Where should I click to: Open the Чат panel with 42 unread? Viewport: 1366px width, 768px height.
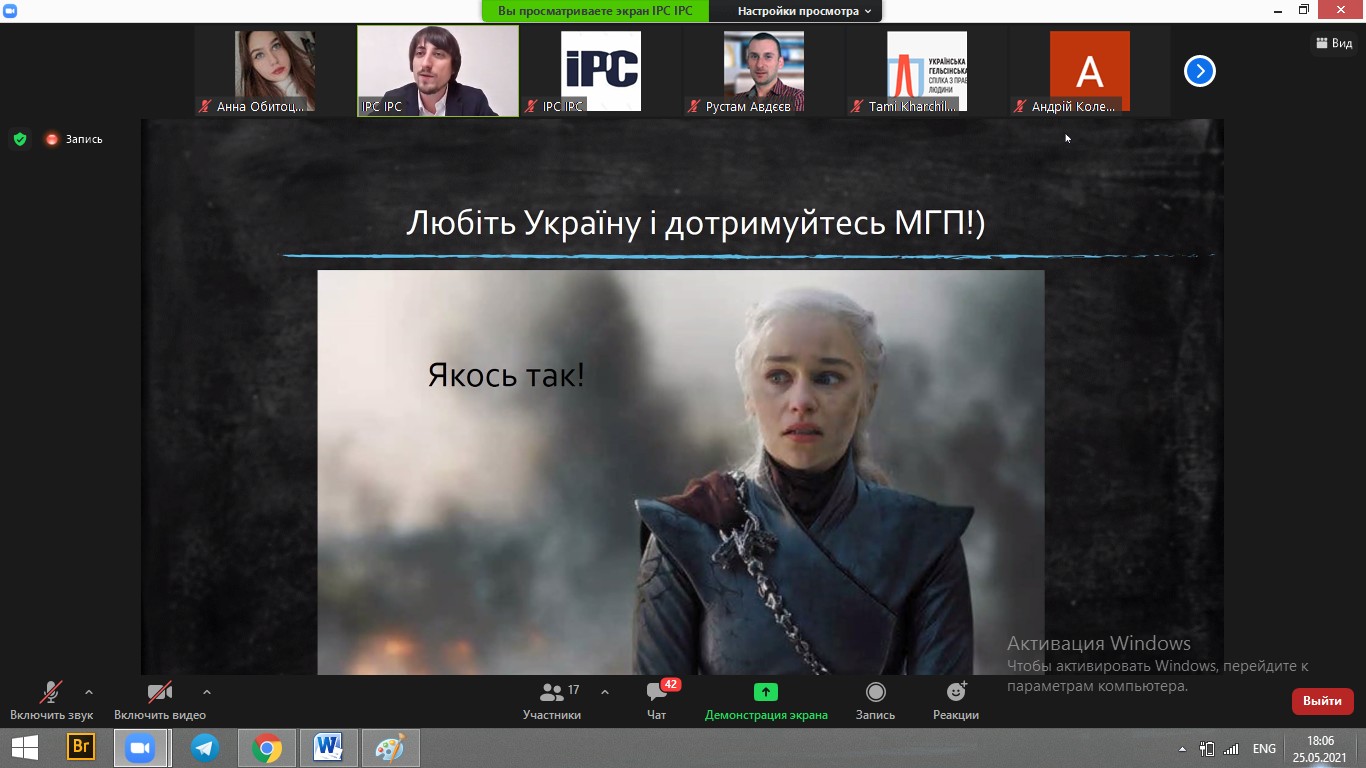pyautogui.click(x=657, y=700)
